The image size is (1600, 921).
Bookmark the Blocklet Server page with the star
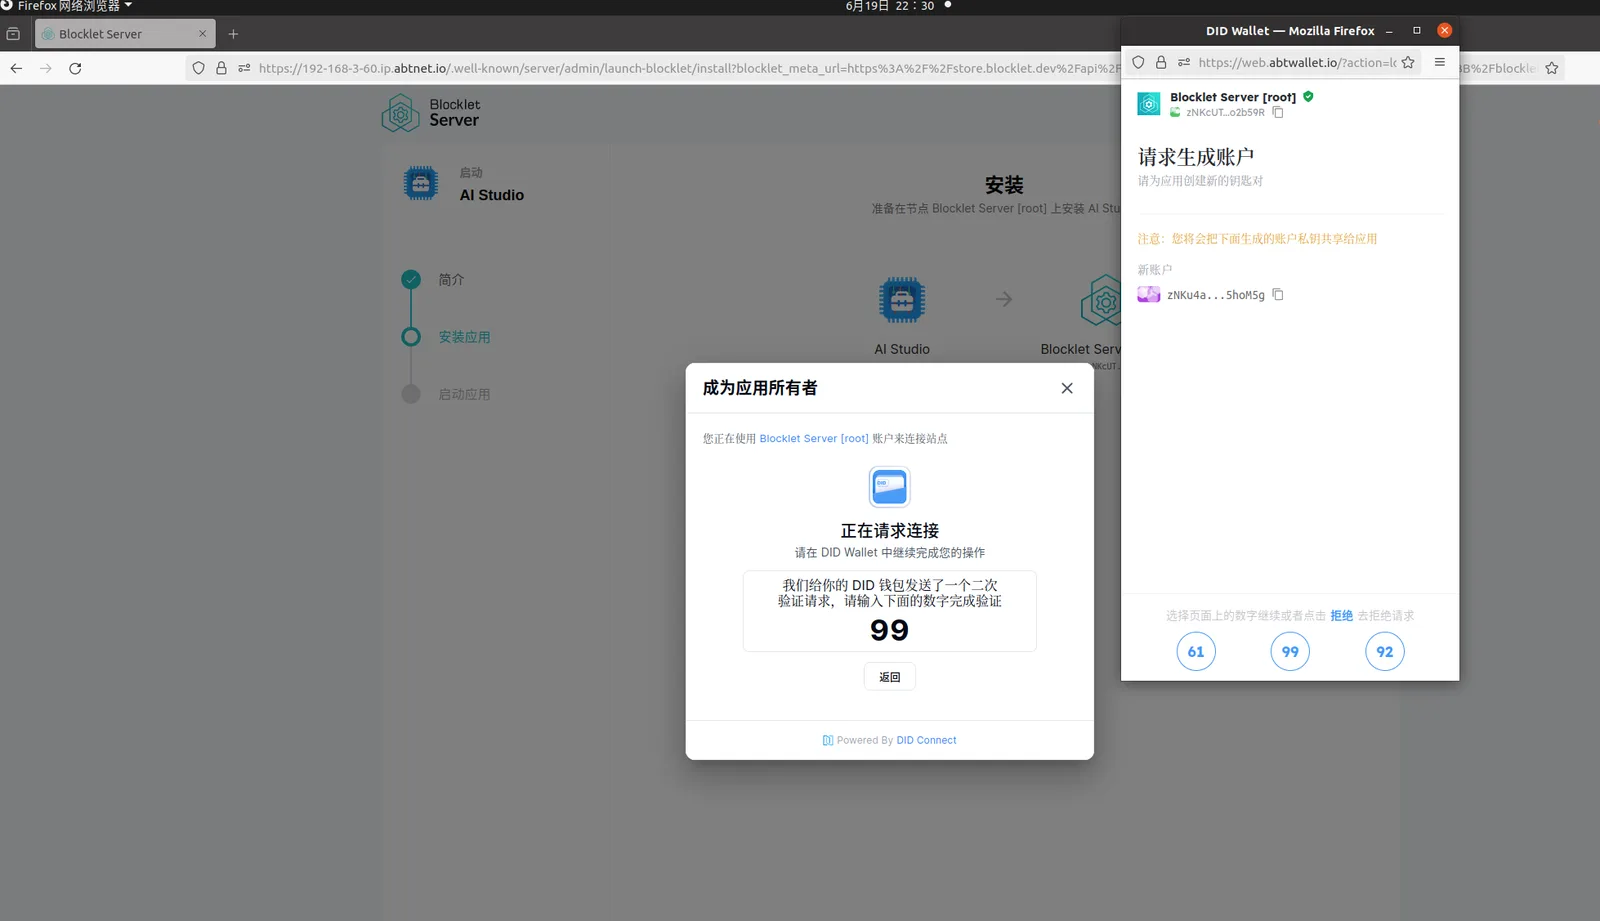pyautogui.click(x=1552, y=68)
